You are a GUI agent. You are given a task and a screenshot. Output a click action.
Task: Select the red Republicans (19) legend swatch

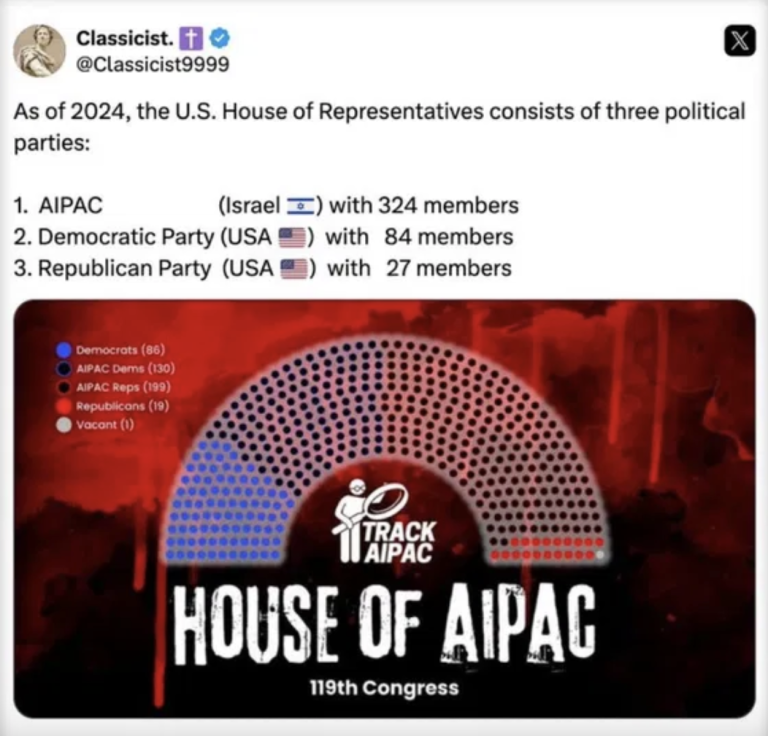tap(64, 406)
